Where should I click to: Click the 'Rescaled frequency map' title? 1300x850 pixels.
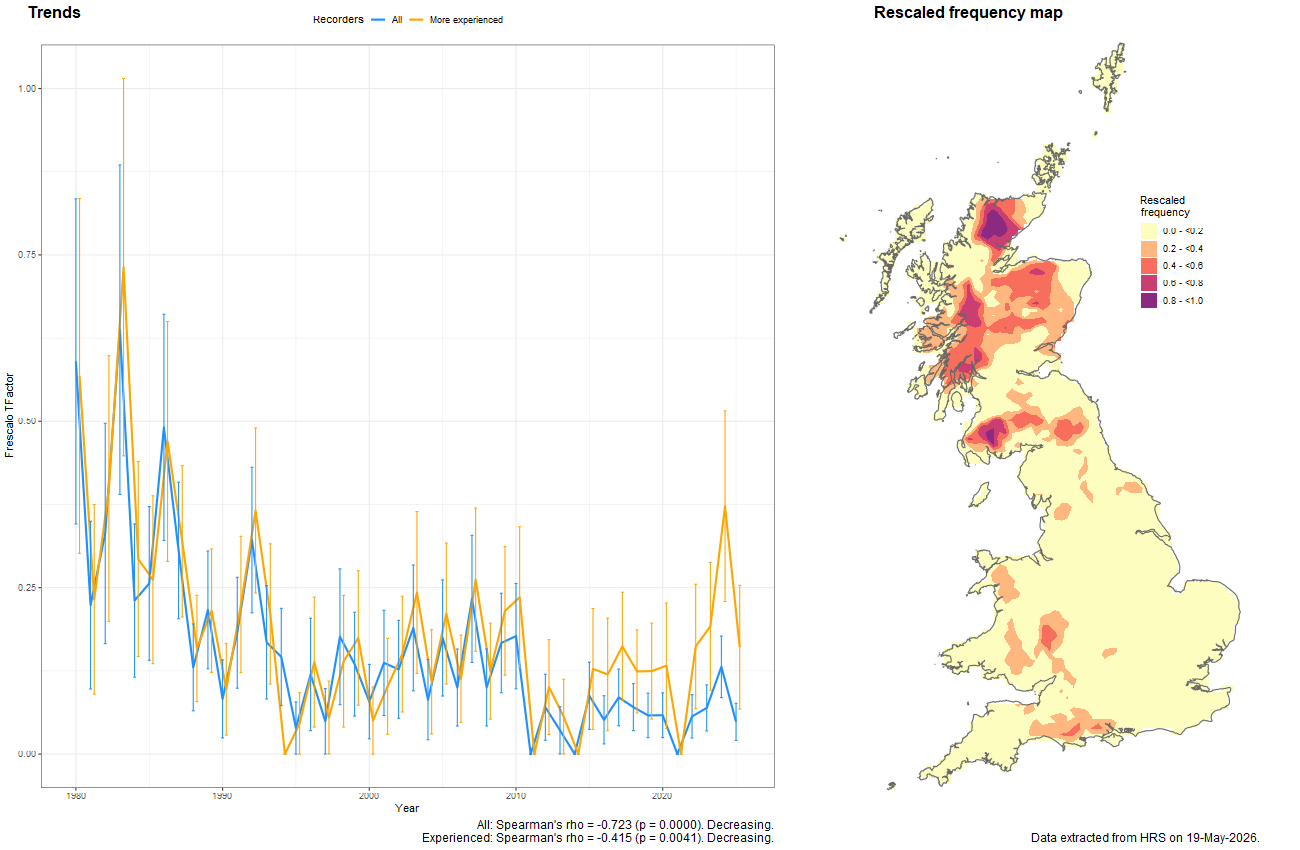pyautogui.click(x=968, y=13)
